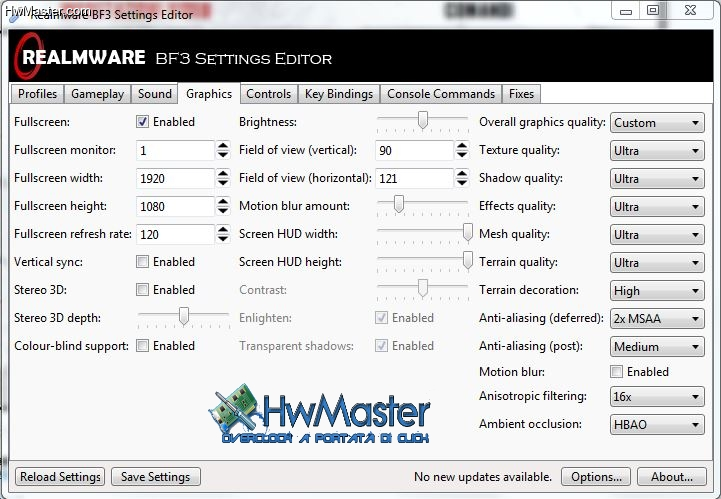Raise Fullscreen height using the up arrow

tap(223, 201)
